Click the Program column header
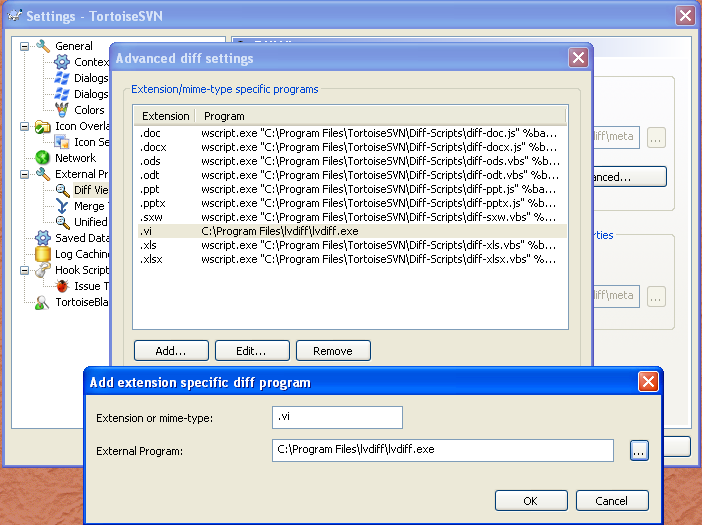The image size is (702, 525). pos(380,116)
